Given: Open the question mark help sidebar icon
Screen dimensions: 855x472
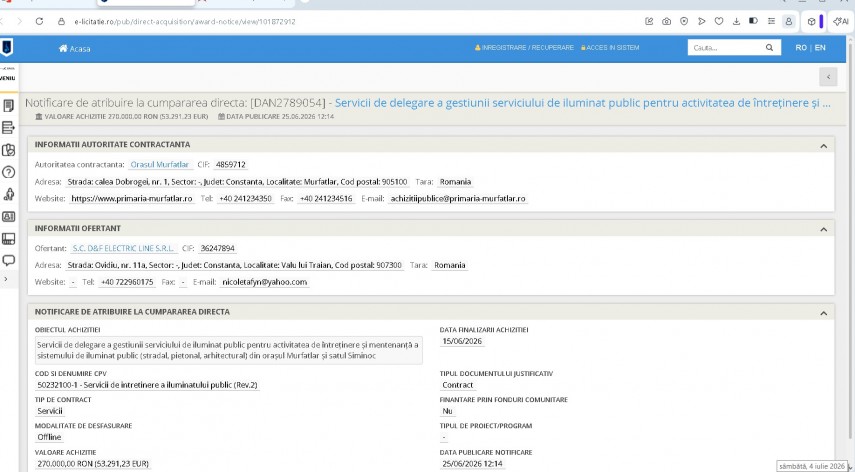Looking at the screenshot, I should click(x=8, y=172).
